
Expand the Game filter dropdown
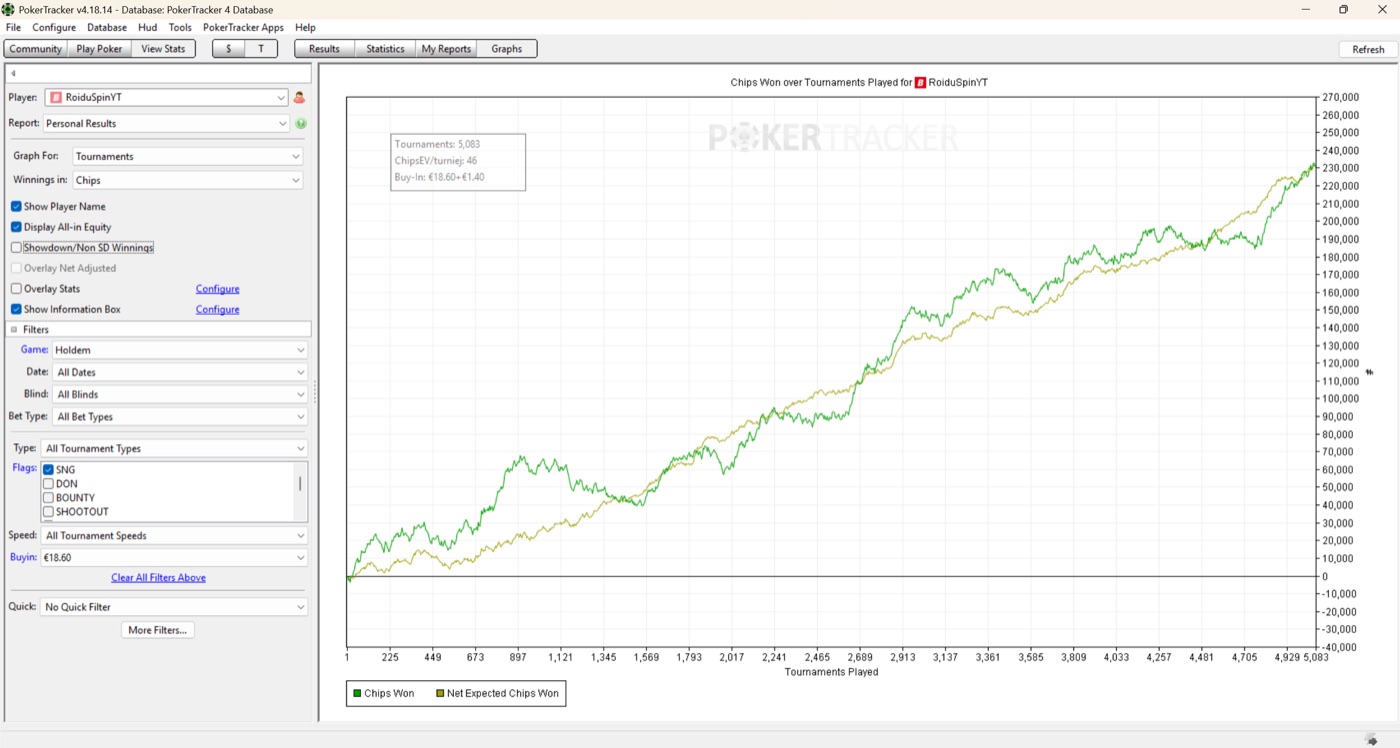pyautogui.click(x=180, y=350)
